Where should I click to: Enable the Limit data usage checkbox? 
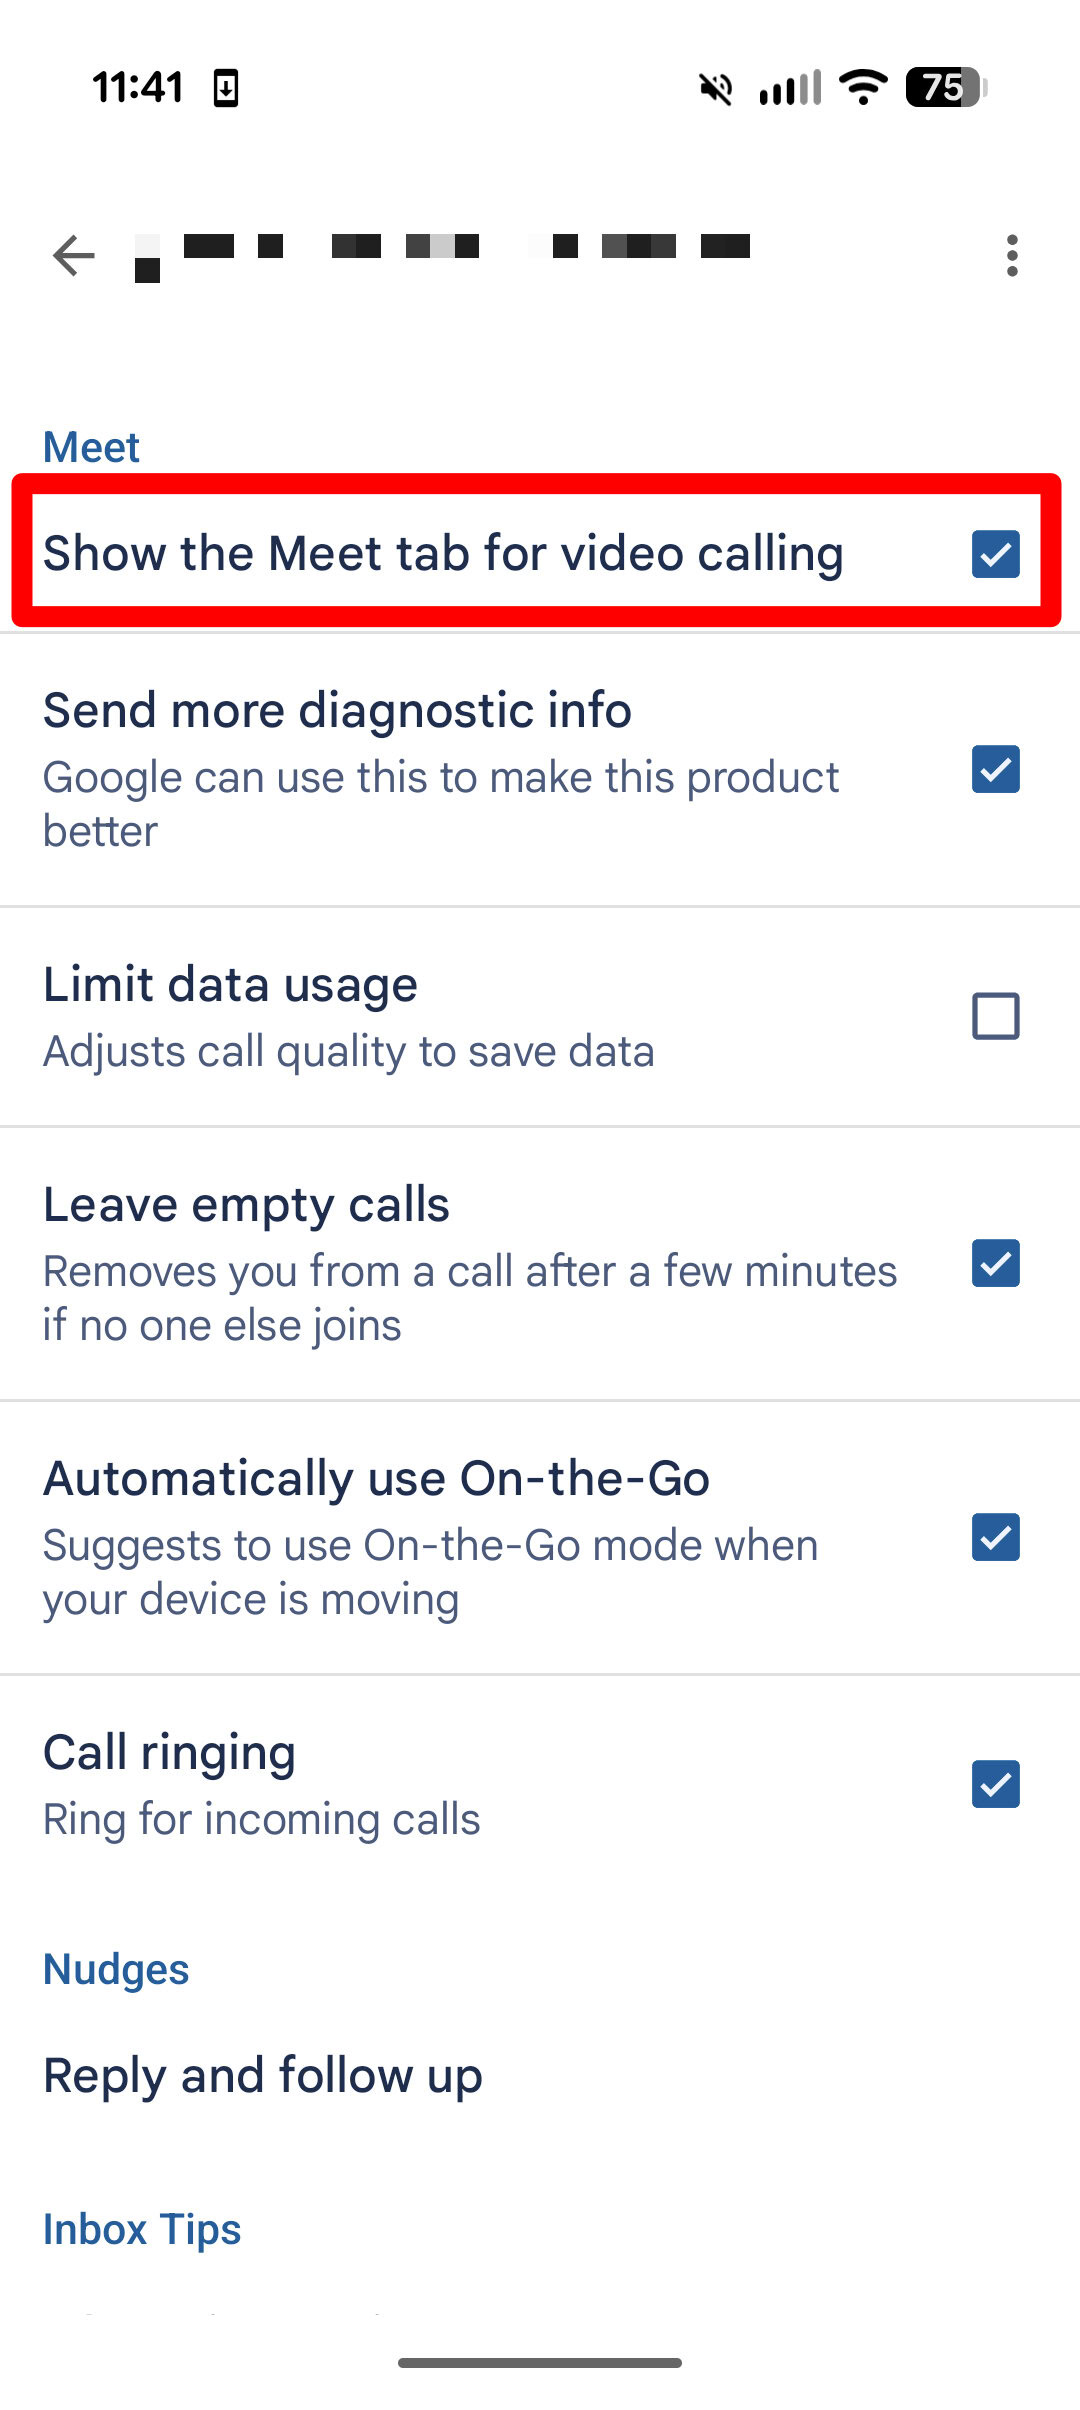tap(995, 1016)
